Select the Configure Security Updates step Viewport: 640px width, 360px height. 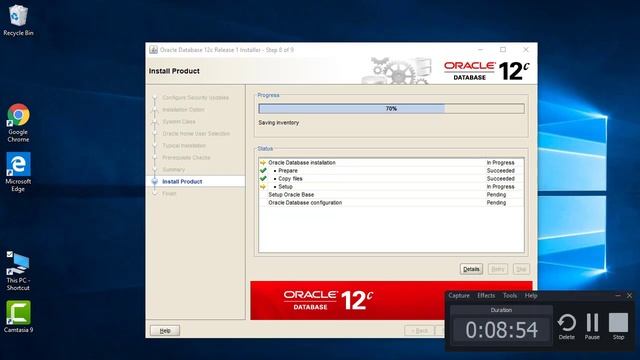point(196,98)
